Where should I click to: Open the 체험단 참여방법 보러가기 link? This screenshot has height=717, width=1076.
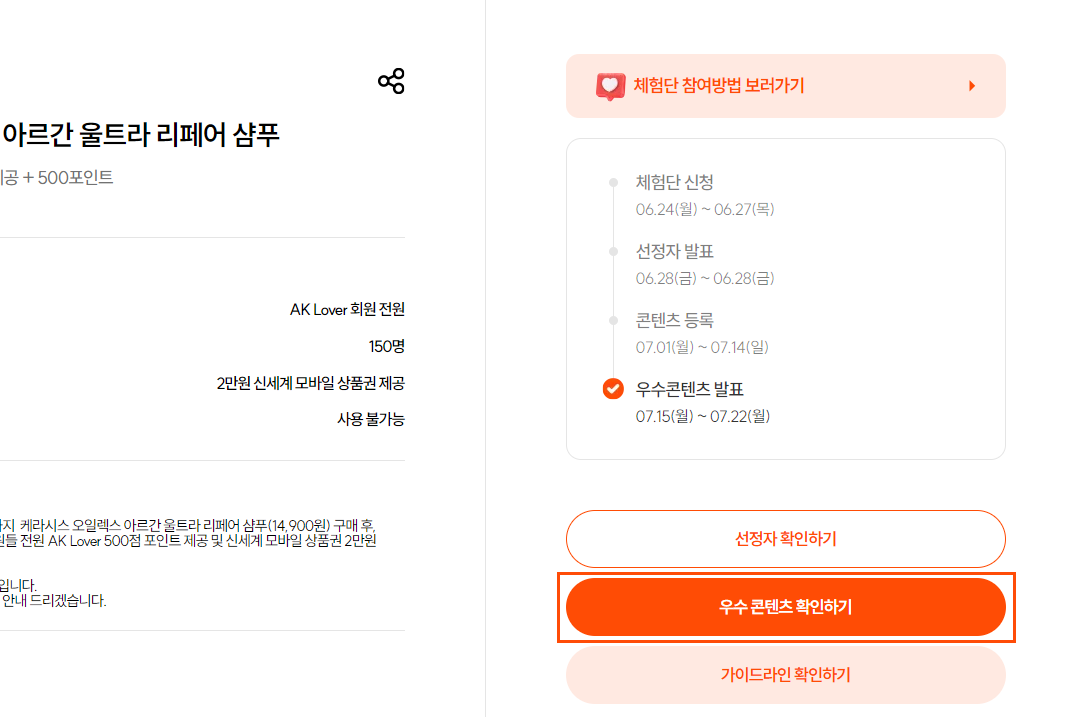[x=718, y=86]
